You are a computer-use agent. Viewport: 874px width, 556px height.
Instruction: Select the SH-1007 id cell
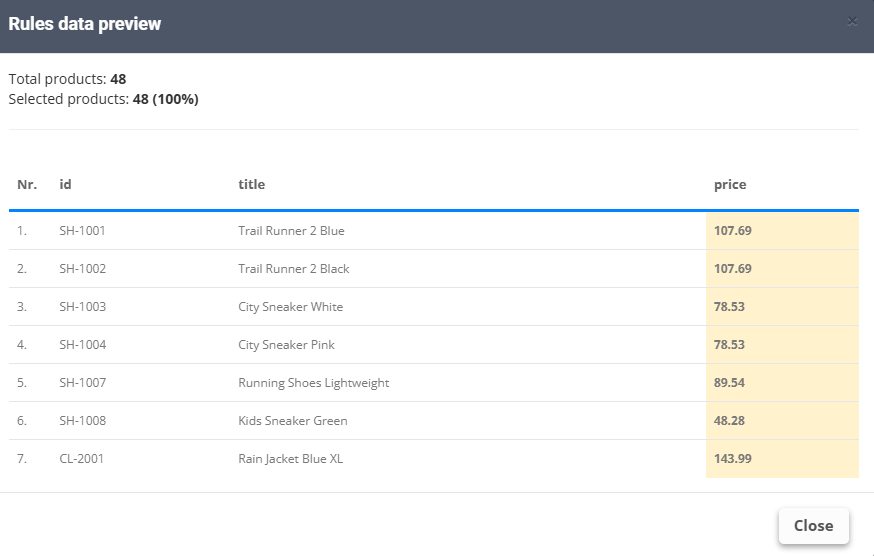click(82, 383)
